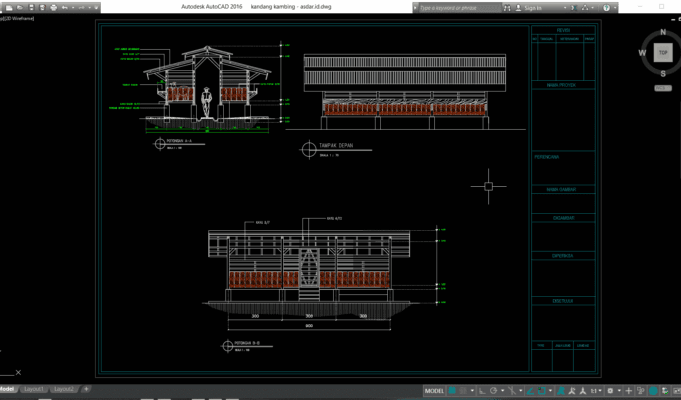This screenshot has height=400, width=681.
Task: Click the REVISI title block header
Action: 563,30
